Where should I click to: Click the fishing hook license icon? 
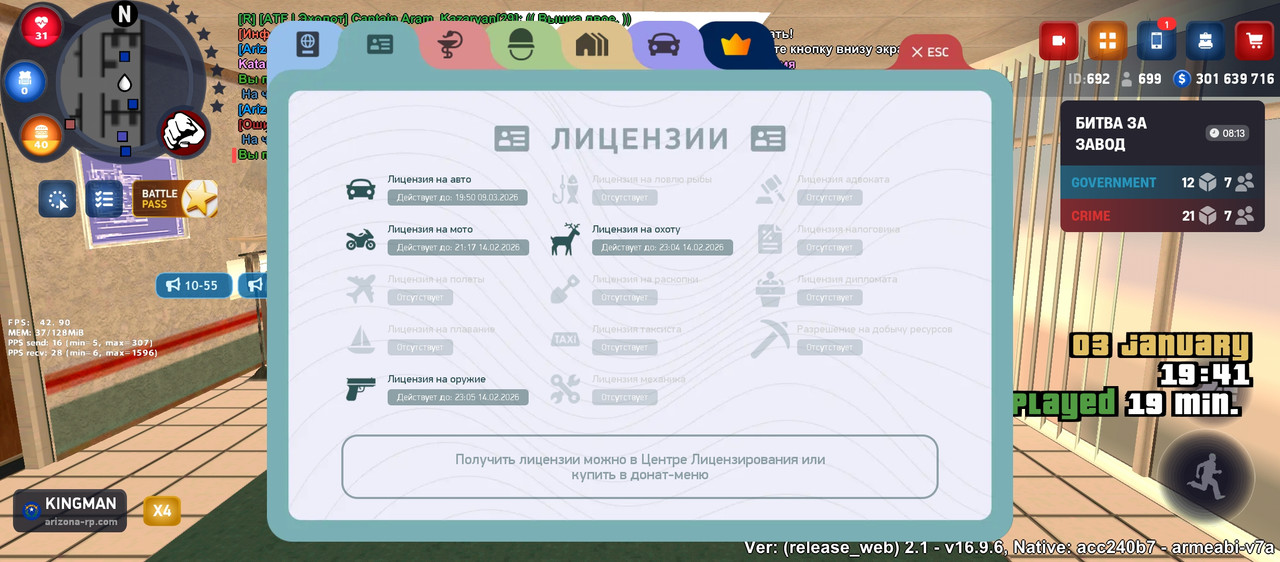tap(565, 189)
